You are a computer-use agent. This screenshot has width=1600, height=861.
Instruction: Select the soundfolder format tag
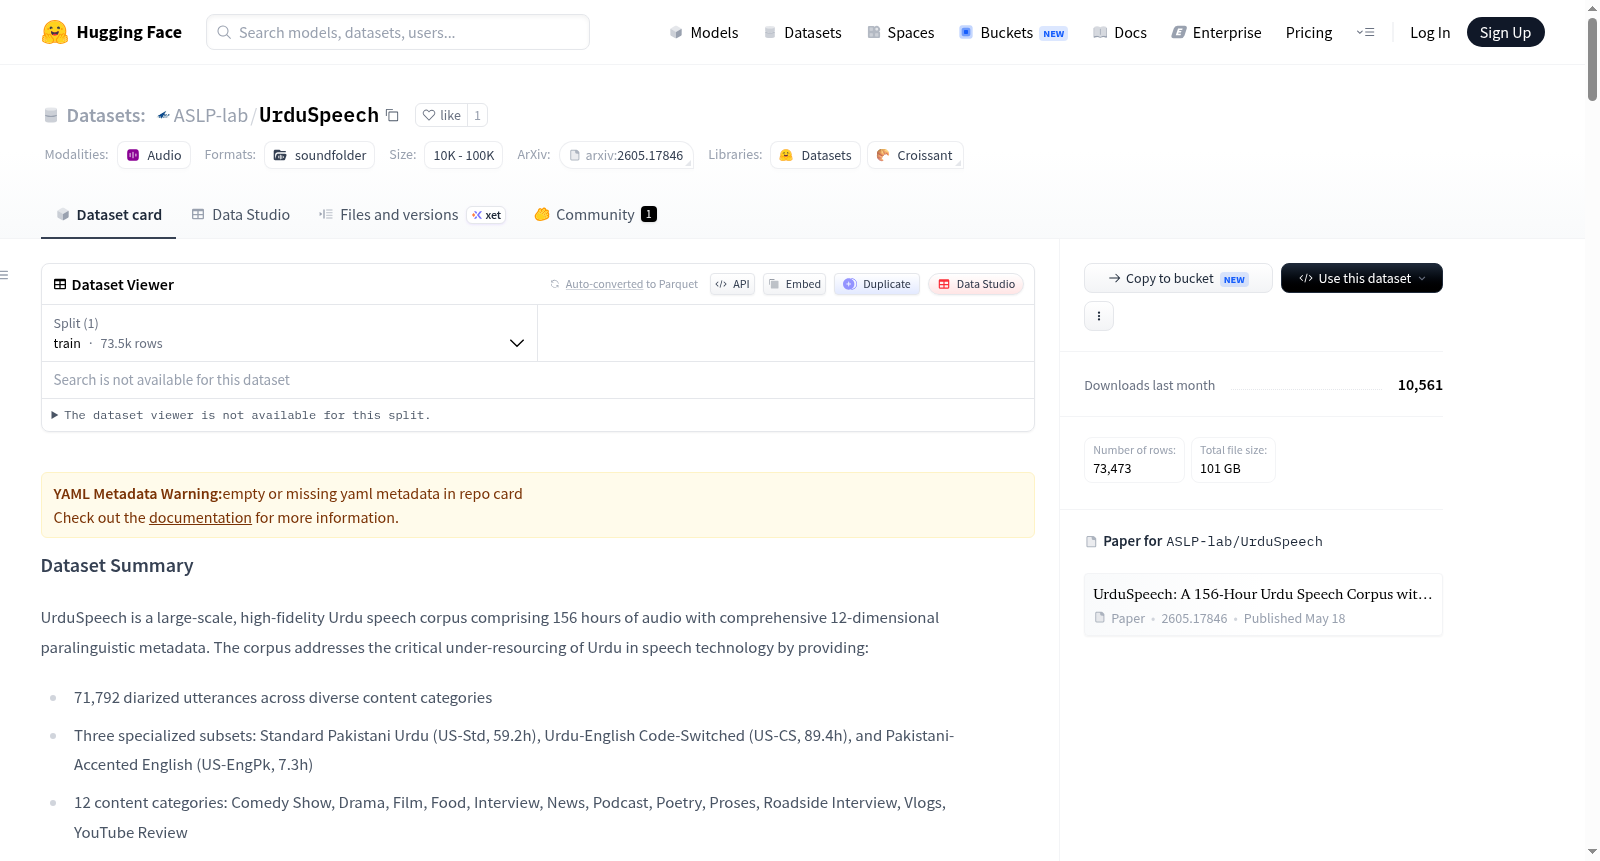[320, 155]
